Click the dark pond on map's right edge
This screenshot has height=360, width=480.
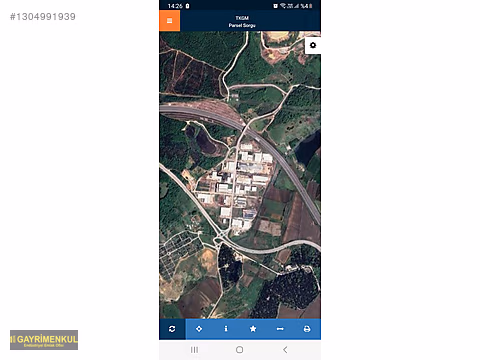(308, 147)
